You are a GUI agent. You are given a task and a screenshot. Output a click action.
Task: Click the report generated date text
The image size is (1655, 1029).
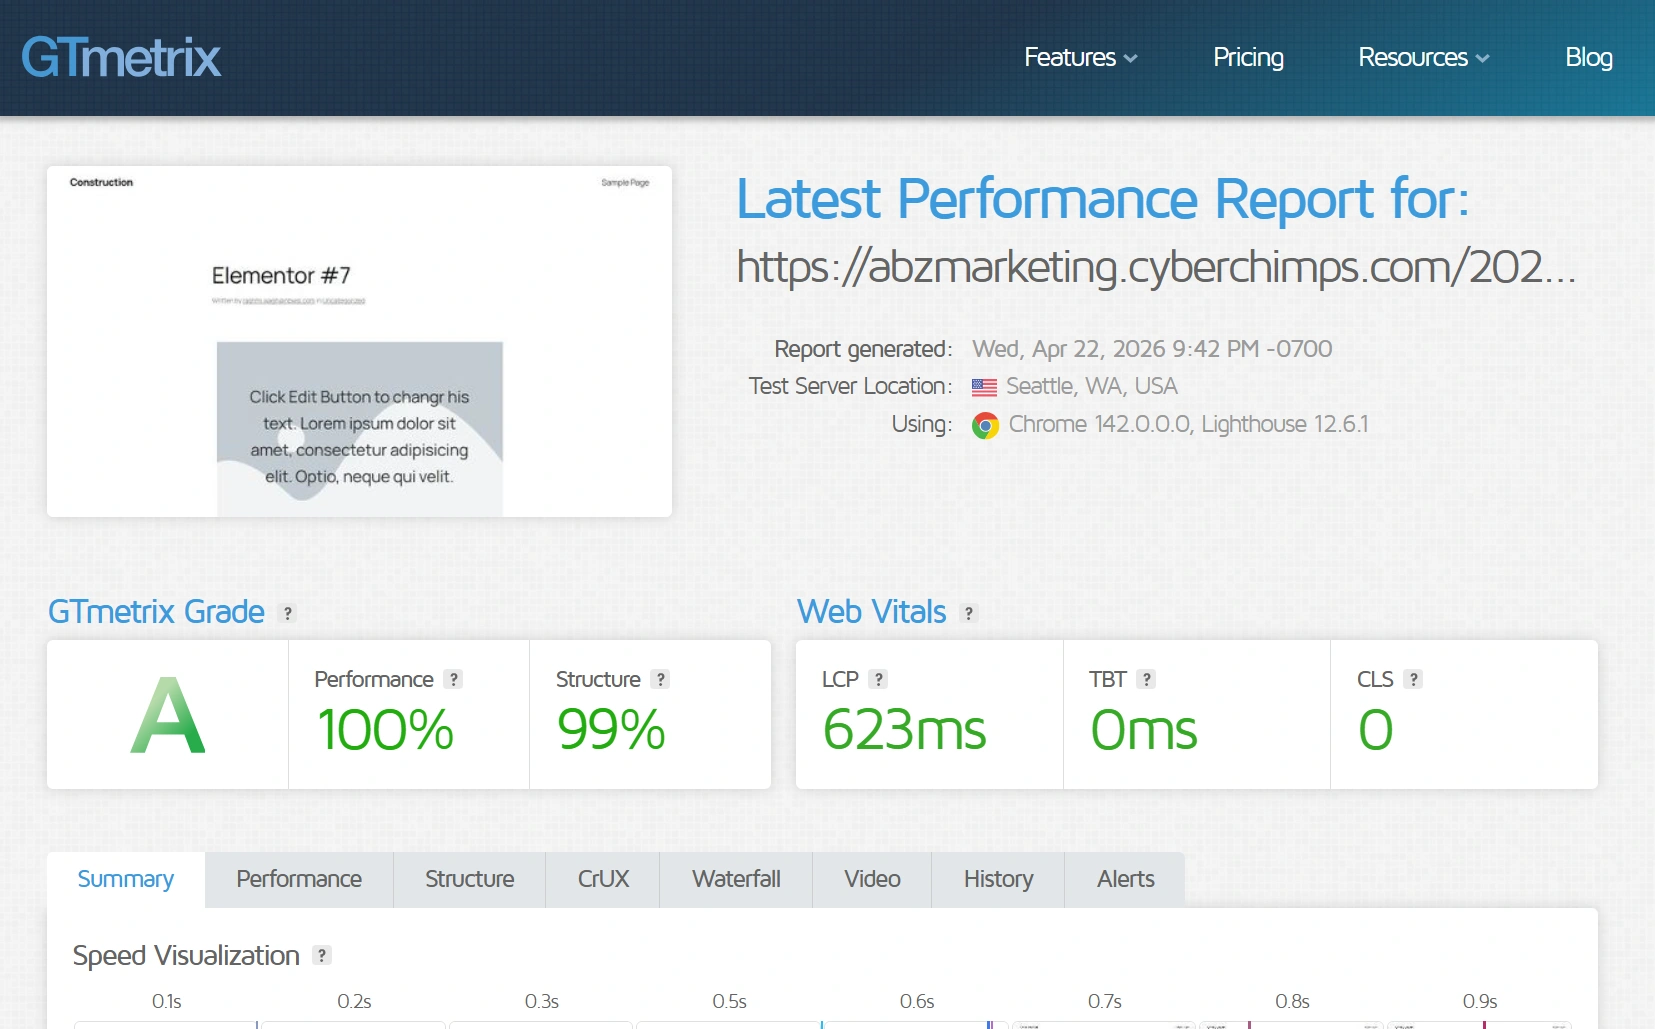pyautogui.click(x=1152, y=349)
